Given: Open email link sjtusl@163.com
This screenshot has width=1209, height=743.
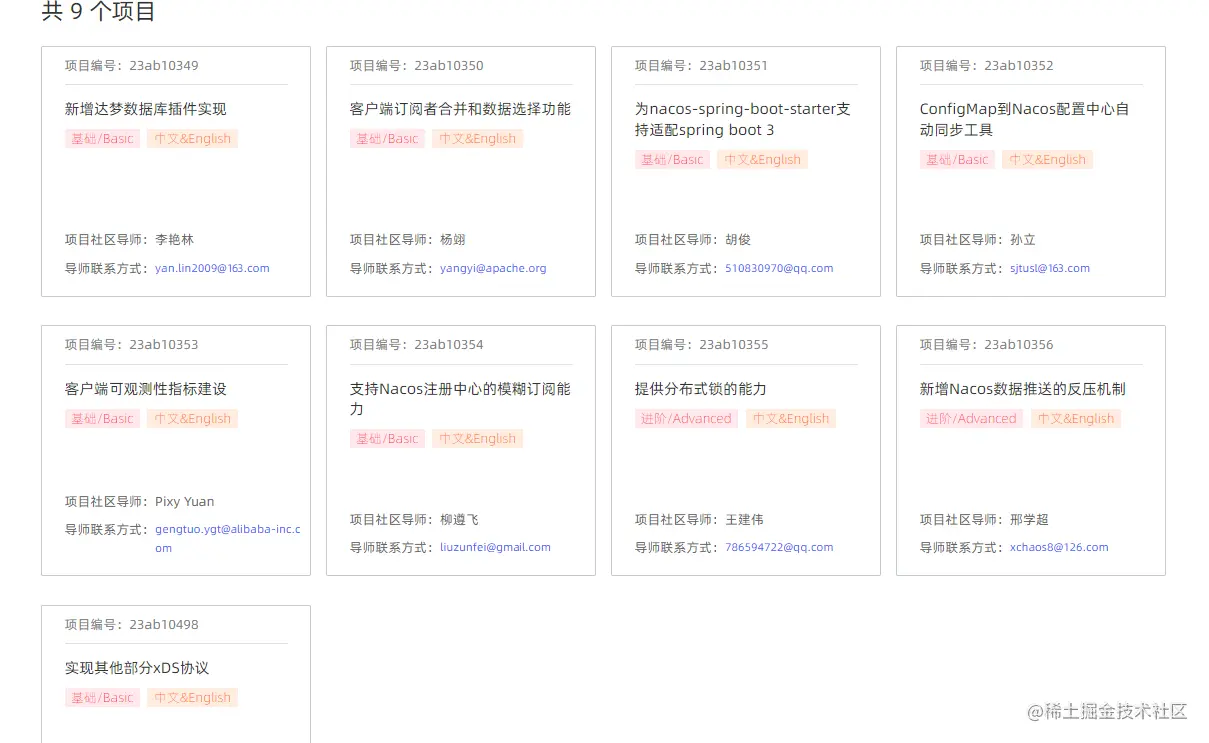Looking at the screenshot, I should pyautogui.click(x=1050, y=268).
